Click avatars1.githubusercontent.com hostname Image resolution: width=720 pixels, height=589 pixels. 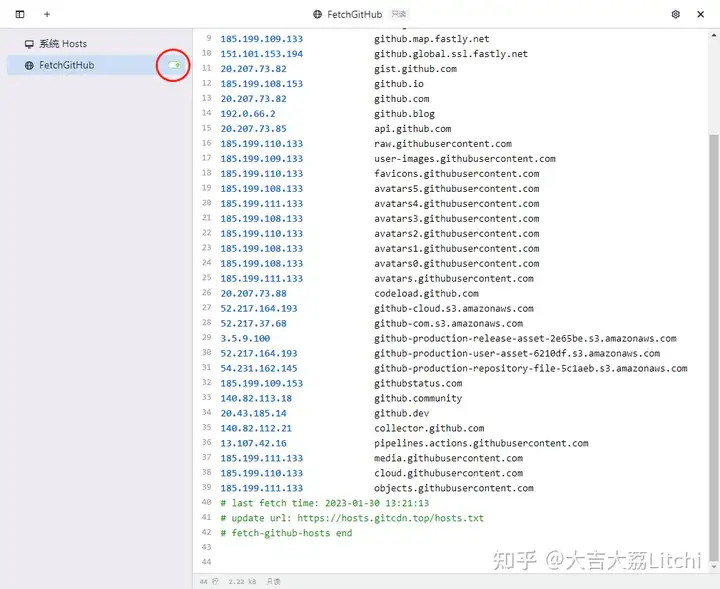pyautogui.click(x=456, y=248)
